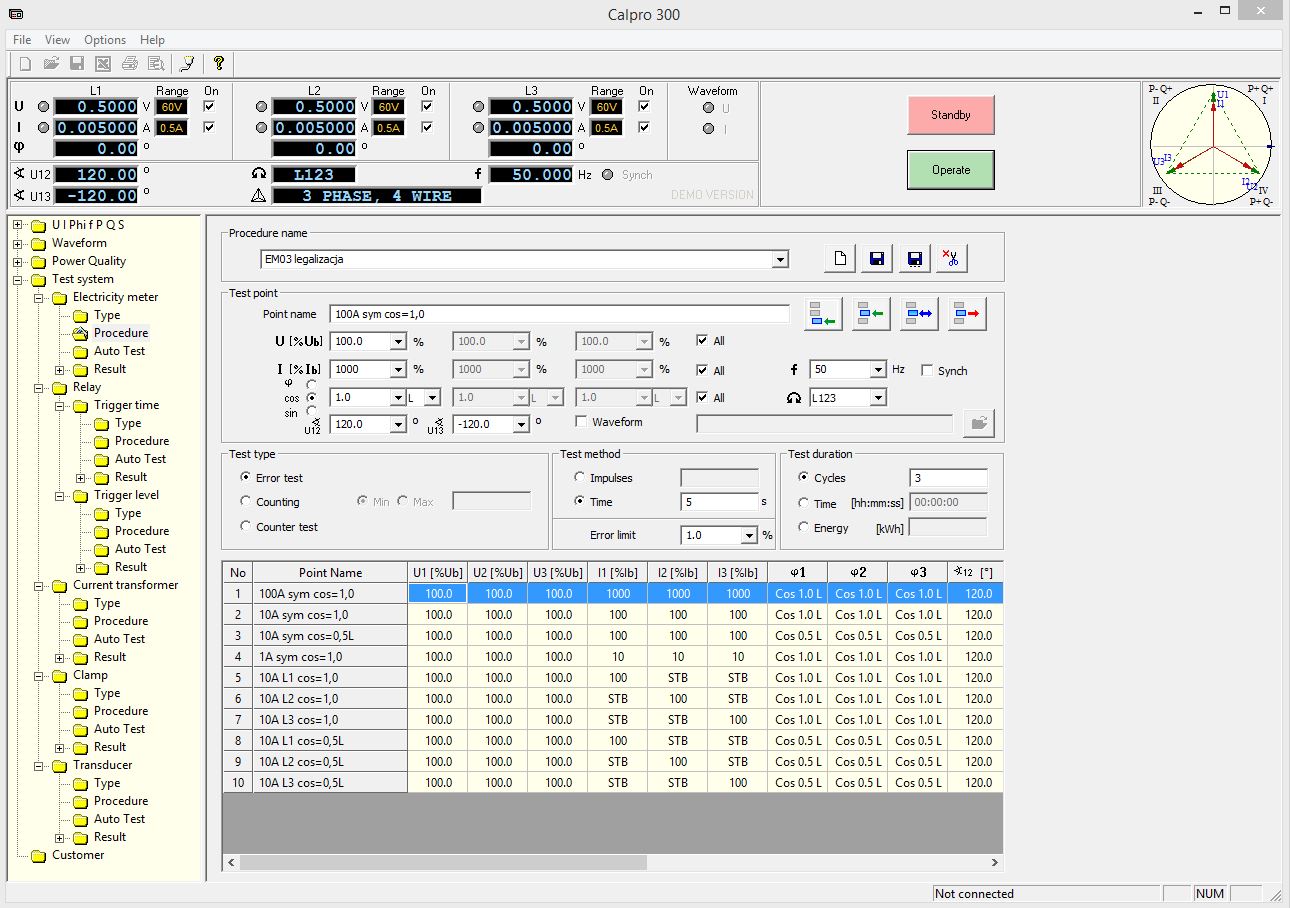Select the Energy test duration radio button
The image size is (1290, 908).
803,527
